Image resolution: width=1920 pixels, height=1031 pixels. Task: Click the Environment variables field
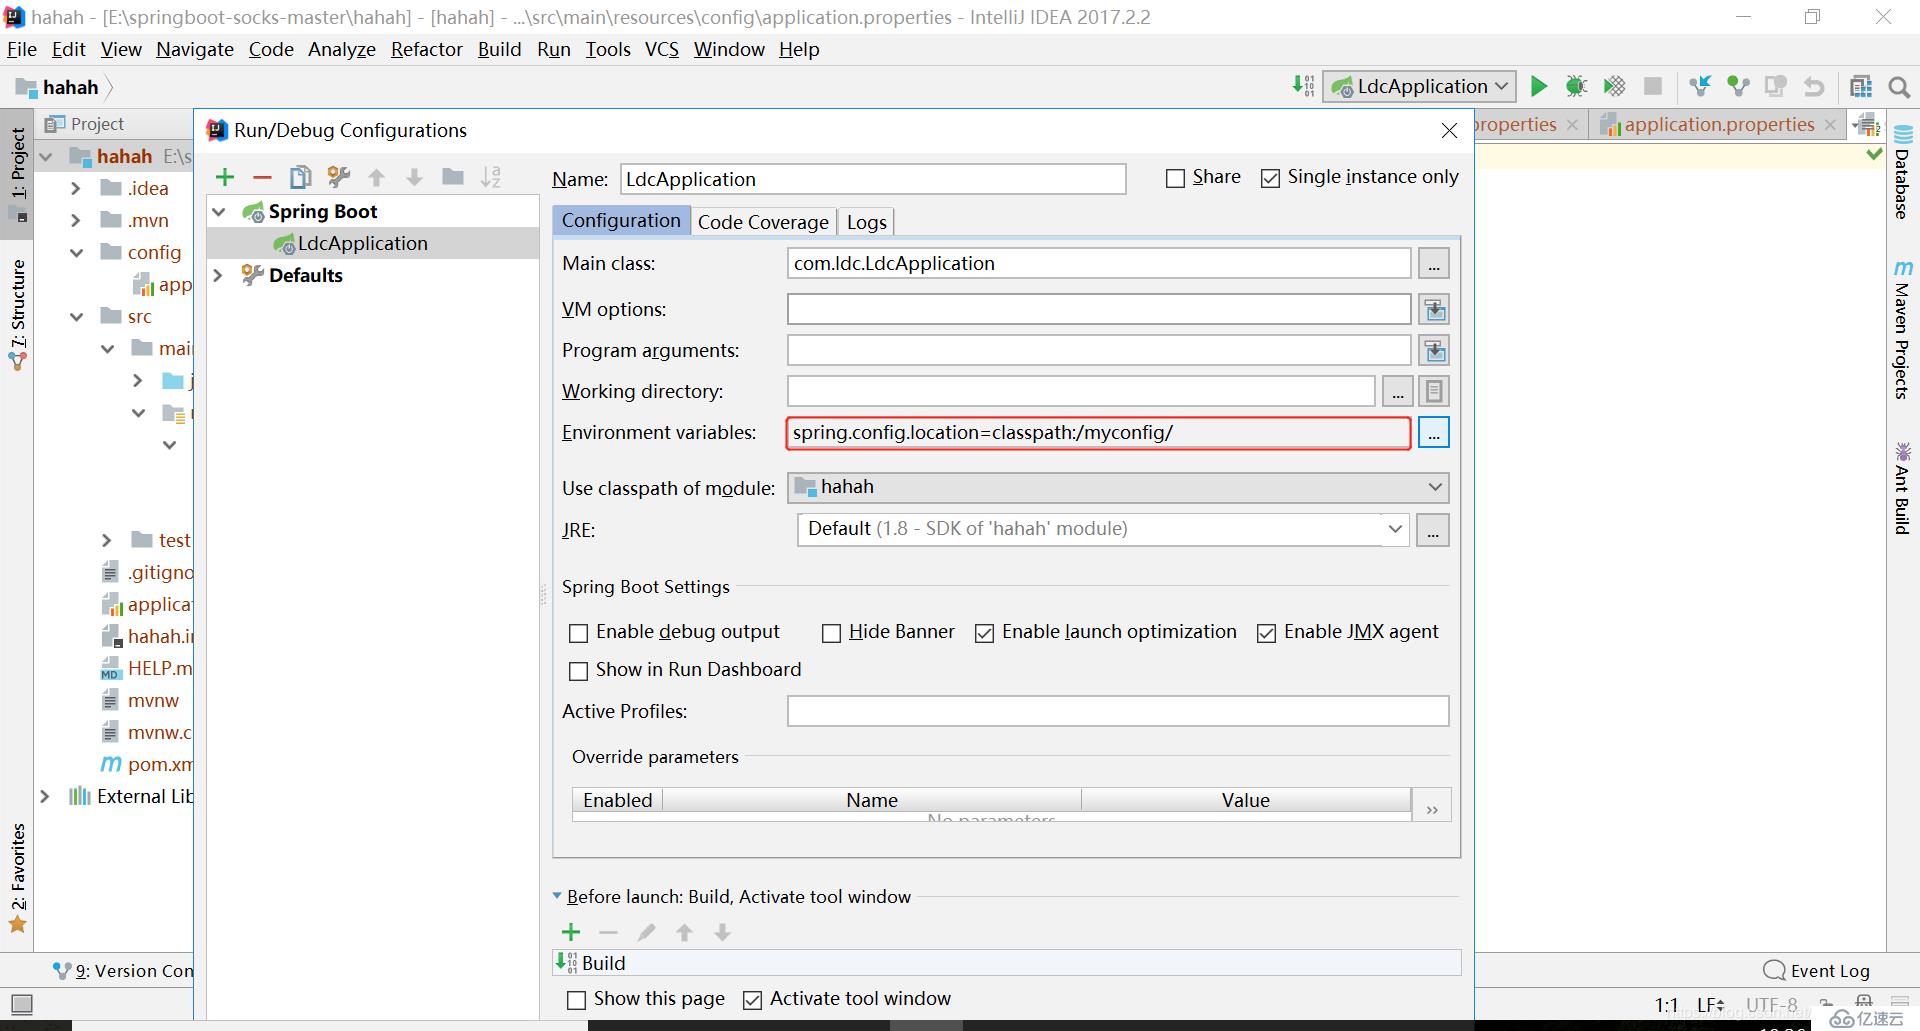[x=1099, y=433]
